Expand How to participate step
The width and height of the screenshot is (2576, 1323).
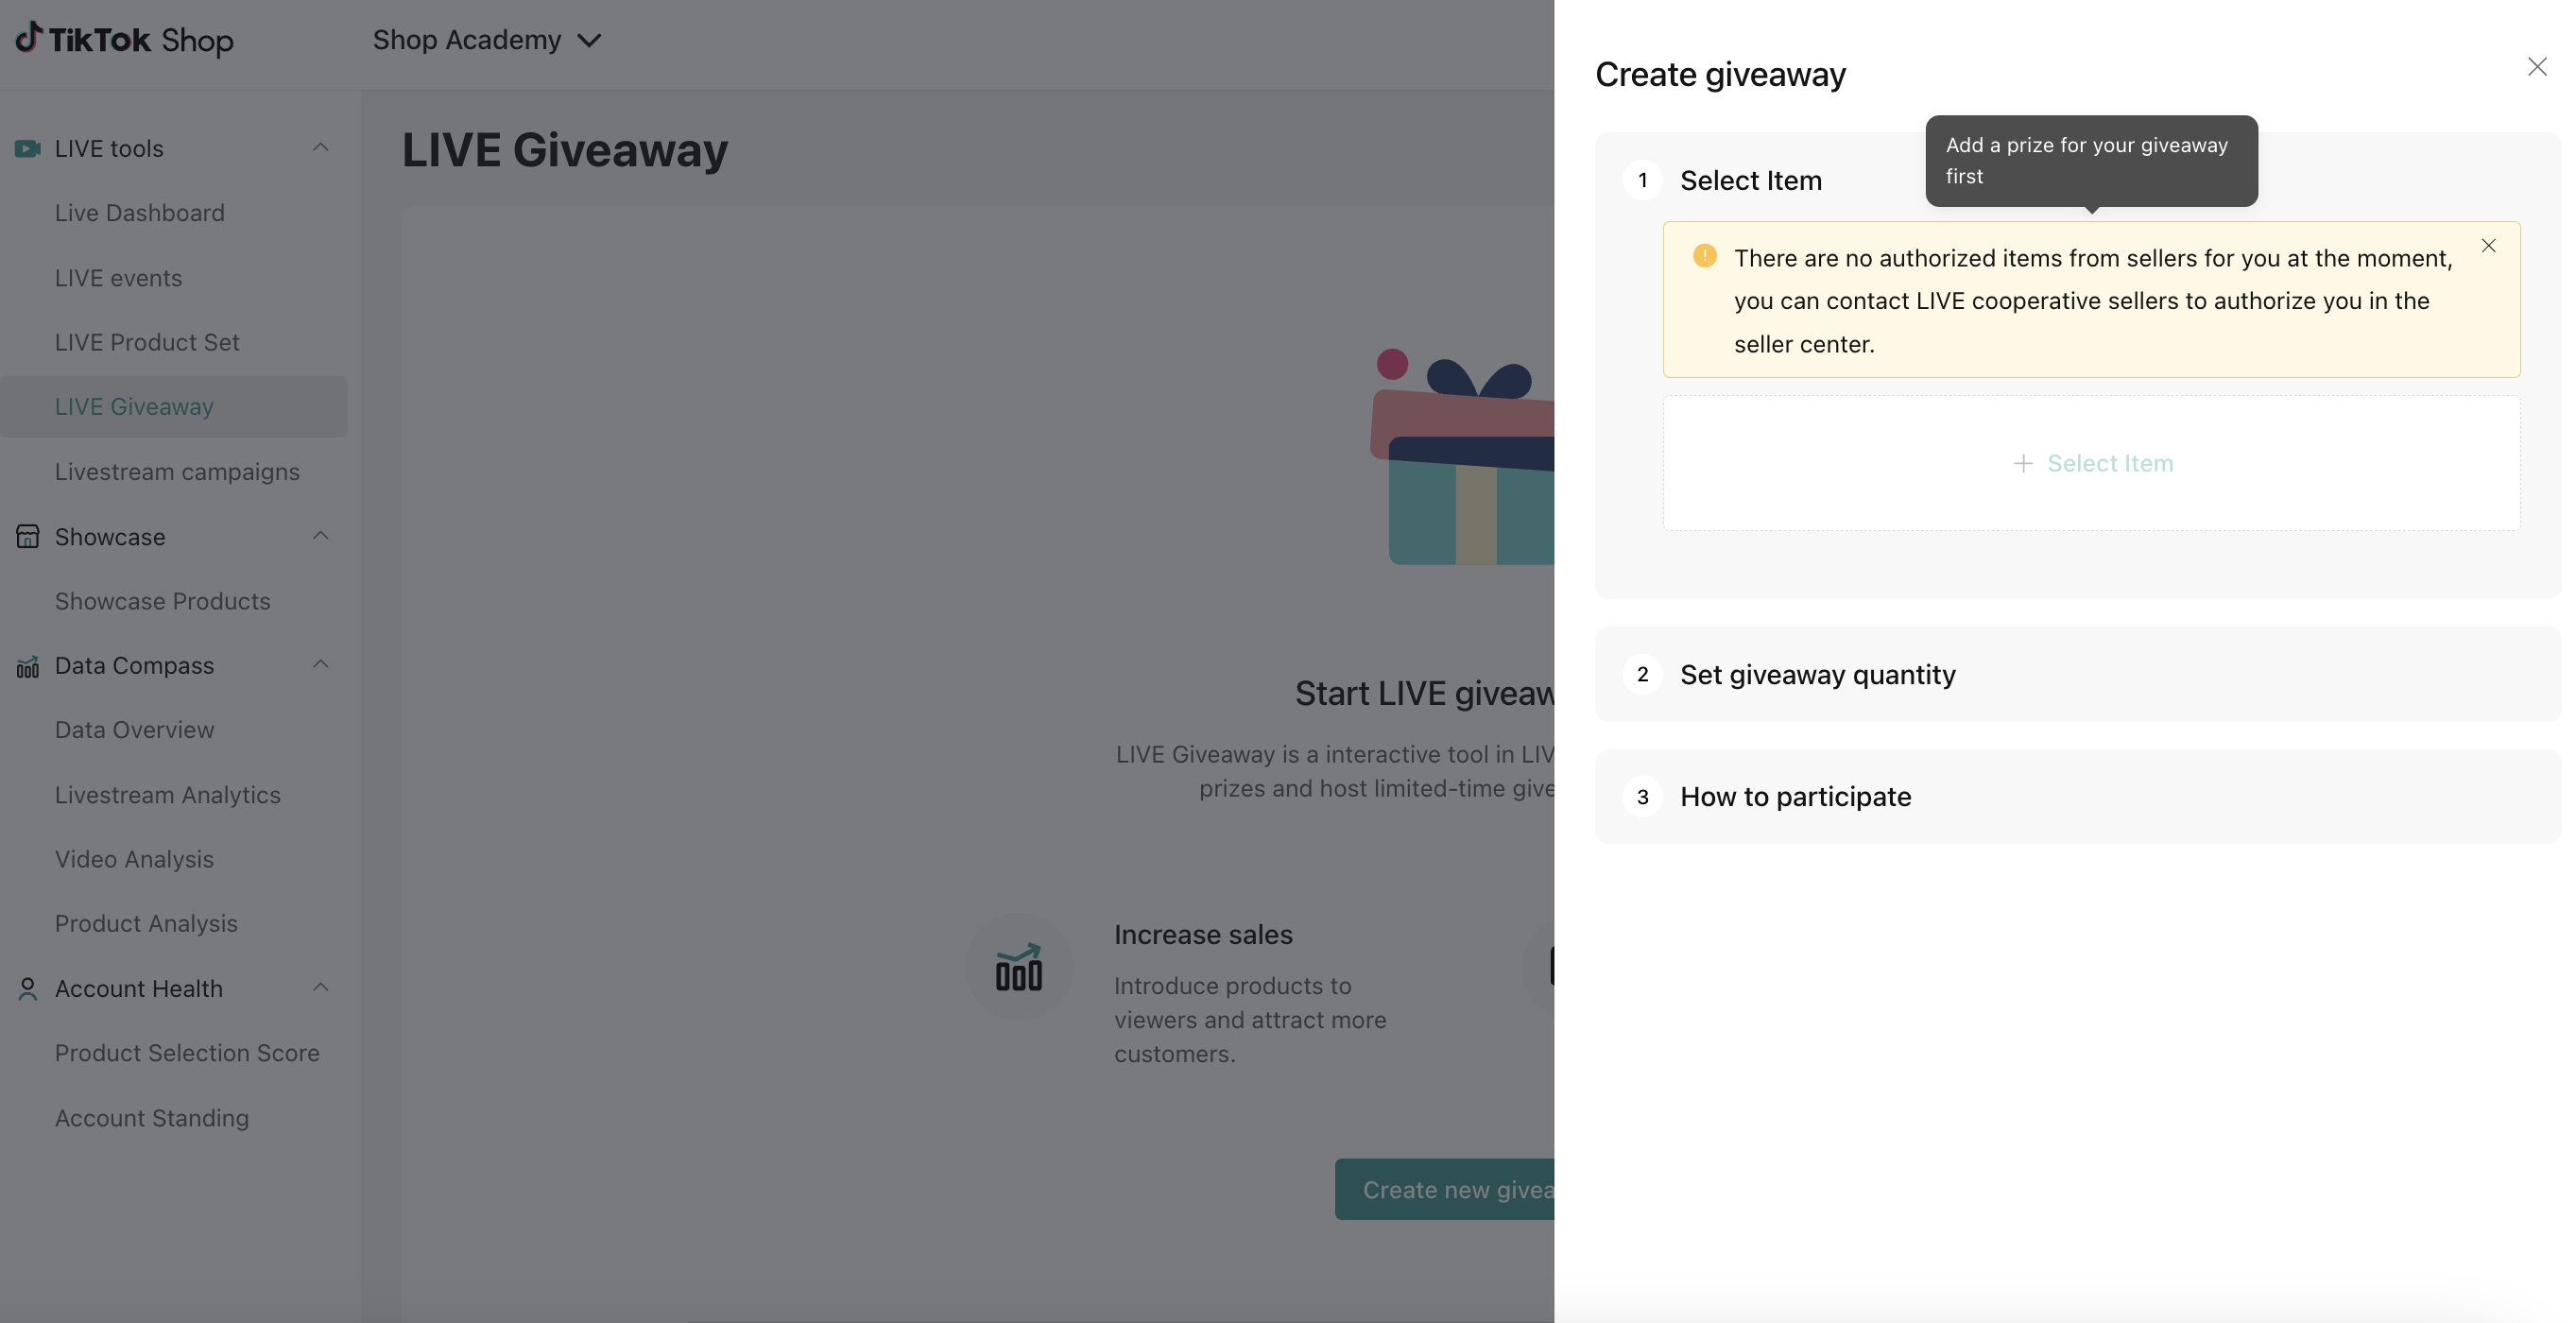pos(1795,797)
